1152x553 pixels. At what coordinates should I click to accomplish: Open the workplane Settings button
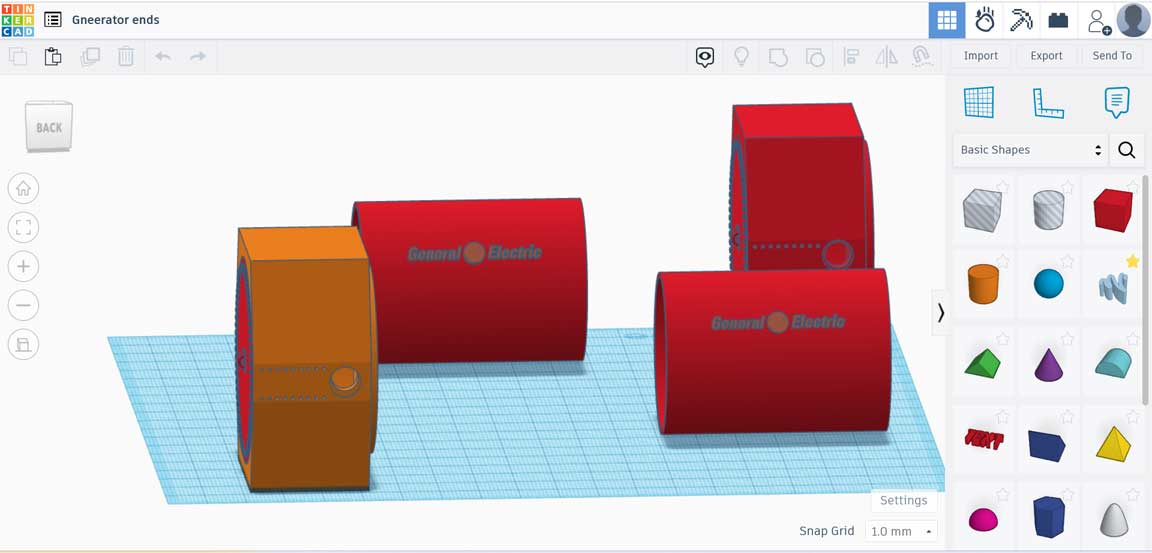click(x=904, y=500)
